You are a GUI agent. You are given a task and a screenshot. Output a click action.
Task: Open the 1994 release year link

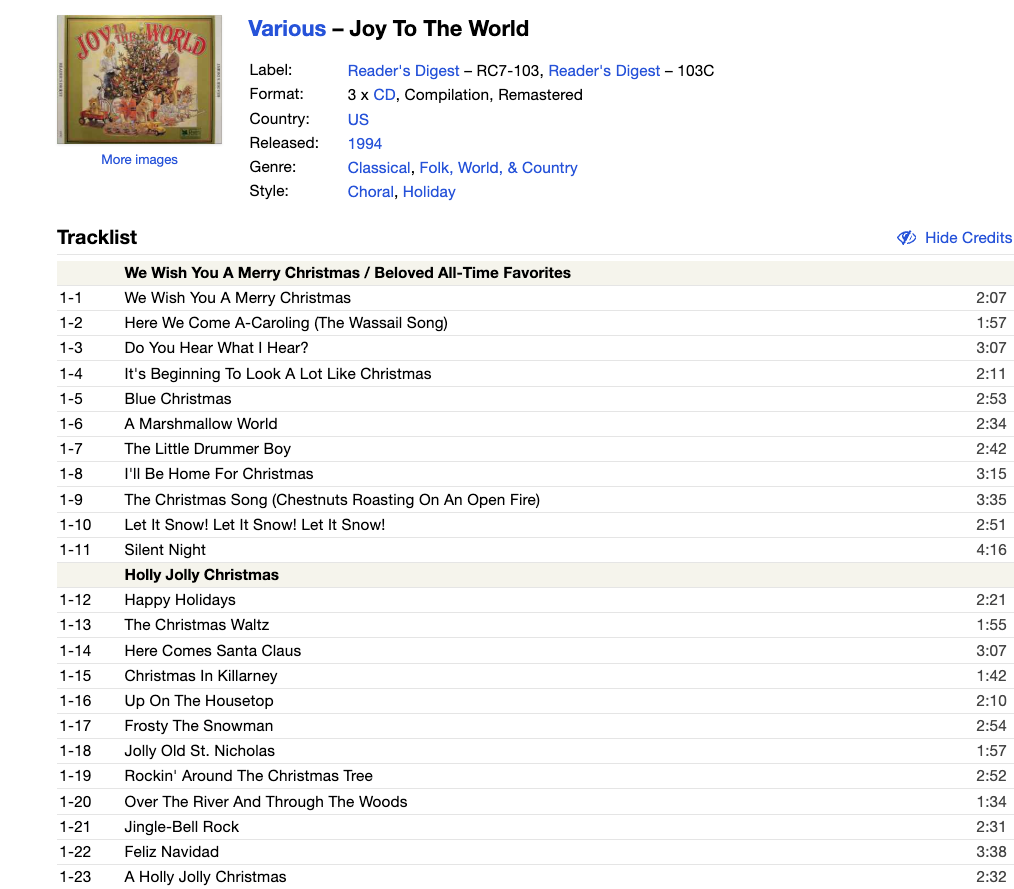365,144
